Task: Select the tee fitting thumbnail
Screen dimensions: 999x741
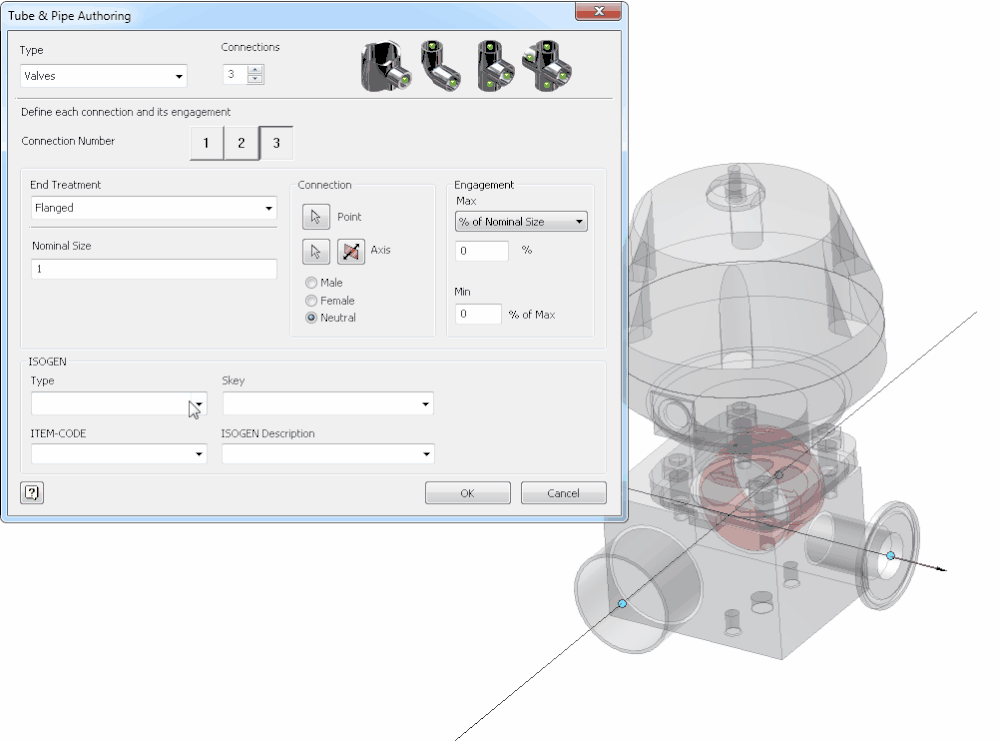Action: pyautogui.click(x=495, y=66)
